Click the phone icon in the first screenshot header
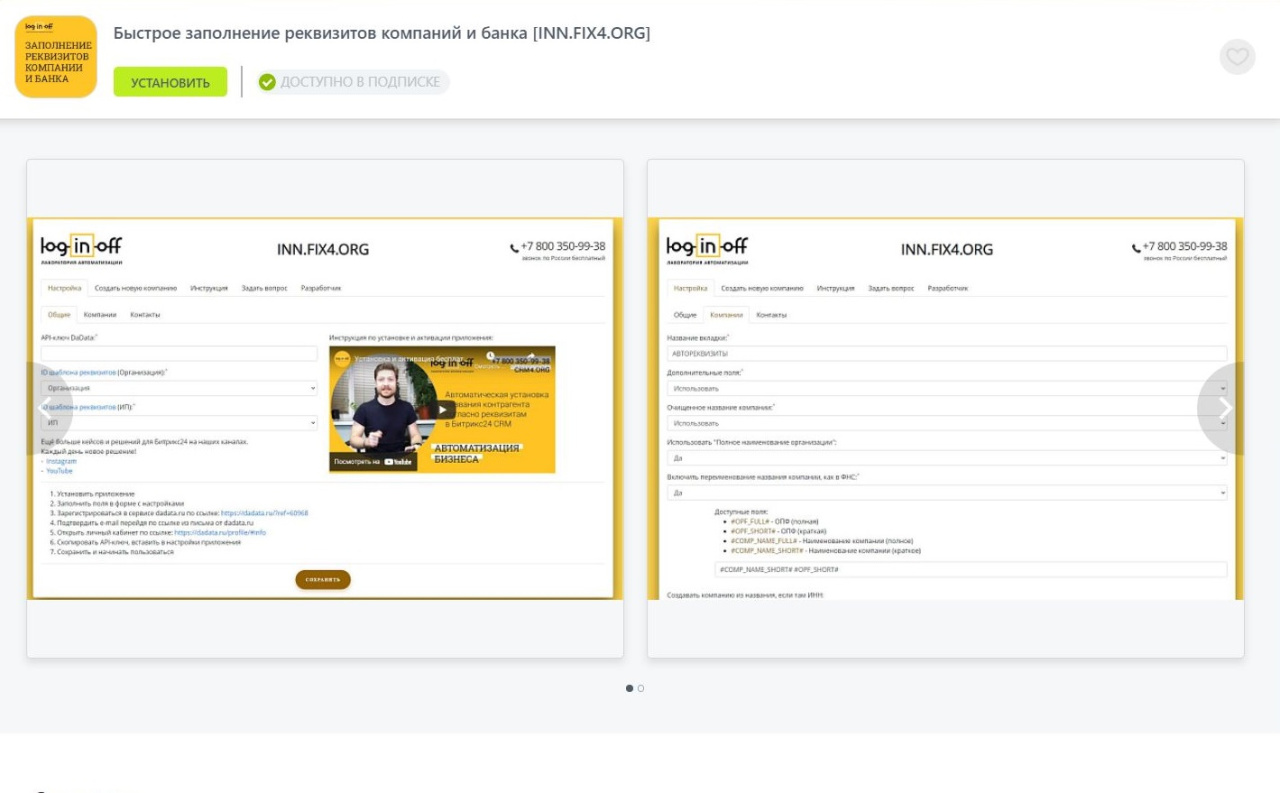This screenshot has height=793, width=1280. (x=514, y=248)
